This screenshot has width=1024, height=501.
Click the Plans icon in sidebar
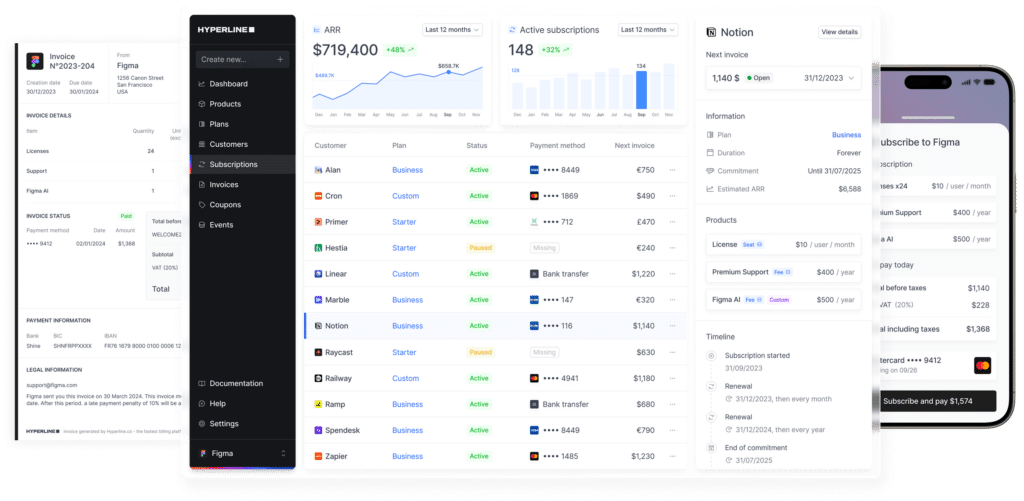pyautogui.click(x=202, y=124)
